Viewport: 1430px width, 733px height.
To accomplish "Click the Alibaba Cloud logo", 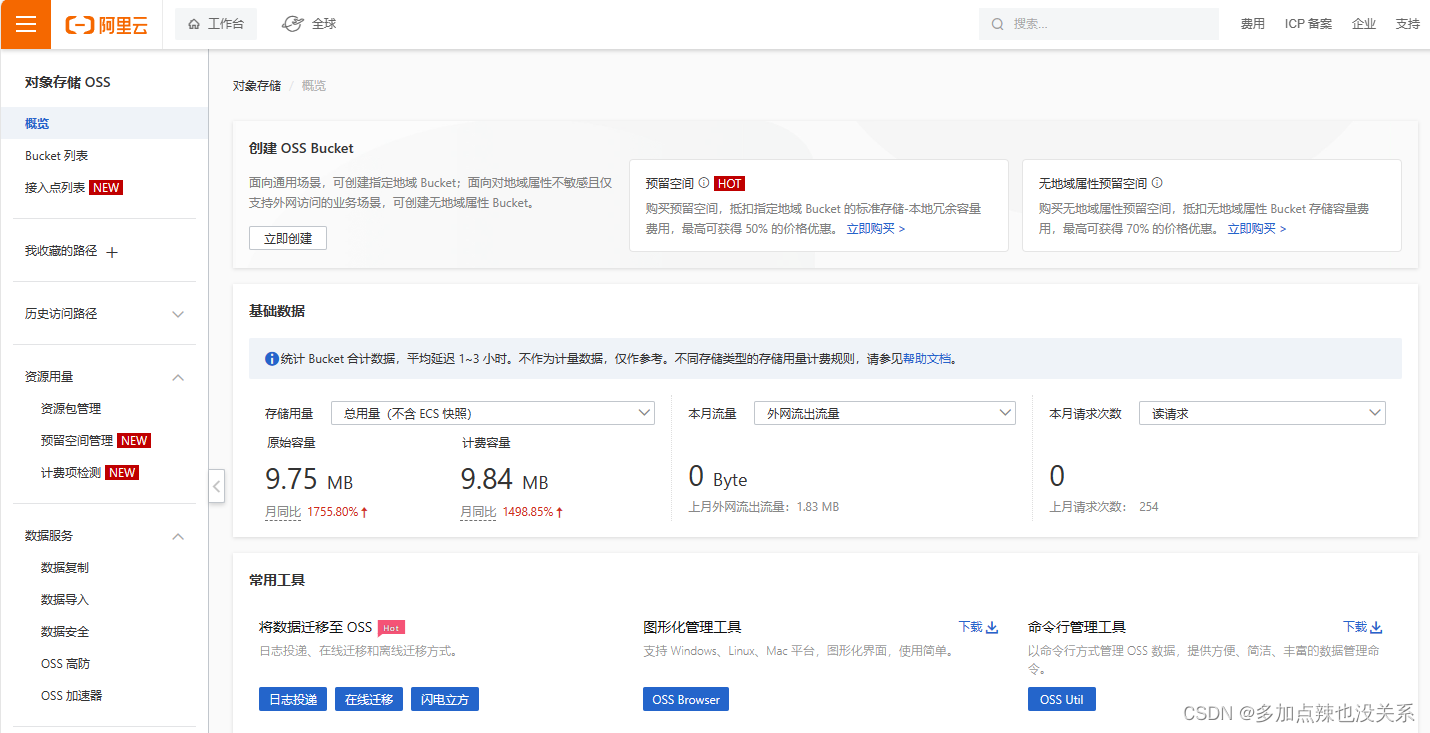I will coord(107,25).
